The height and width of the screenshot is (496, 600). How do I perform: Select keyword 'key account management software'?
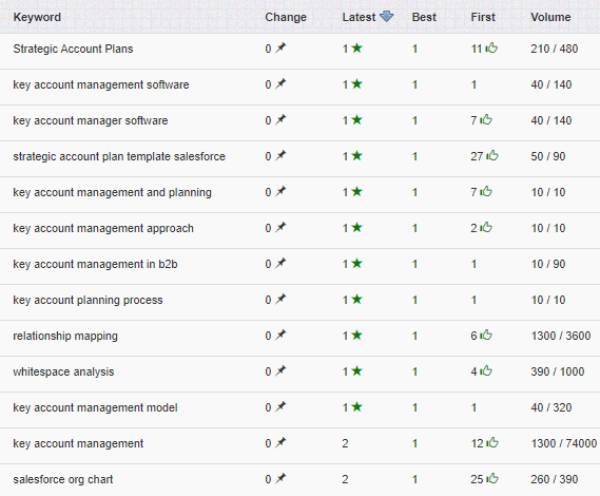tap(101, 85)
